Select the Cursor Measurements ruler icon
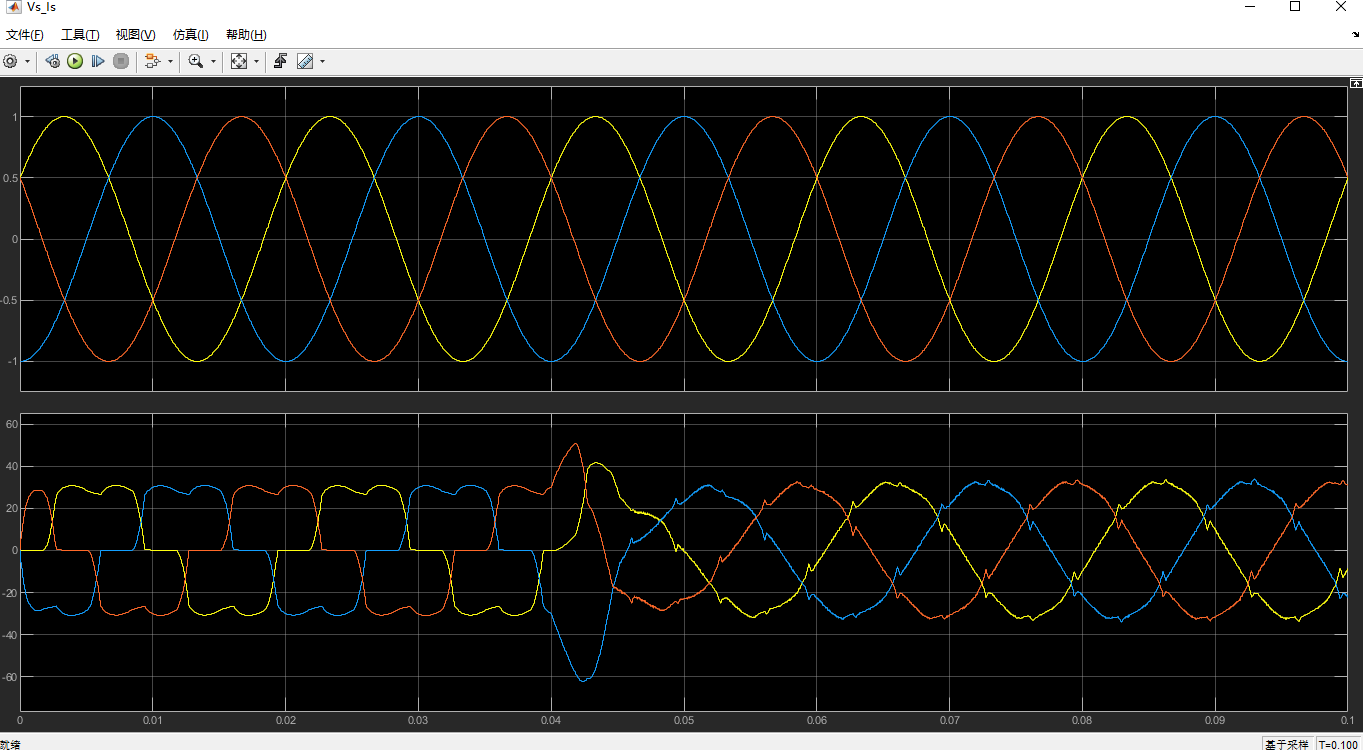Screen dimensions: 1363x750 [x=303, y=61]
